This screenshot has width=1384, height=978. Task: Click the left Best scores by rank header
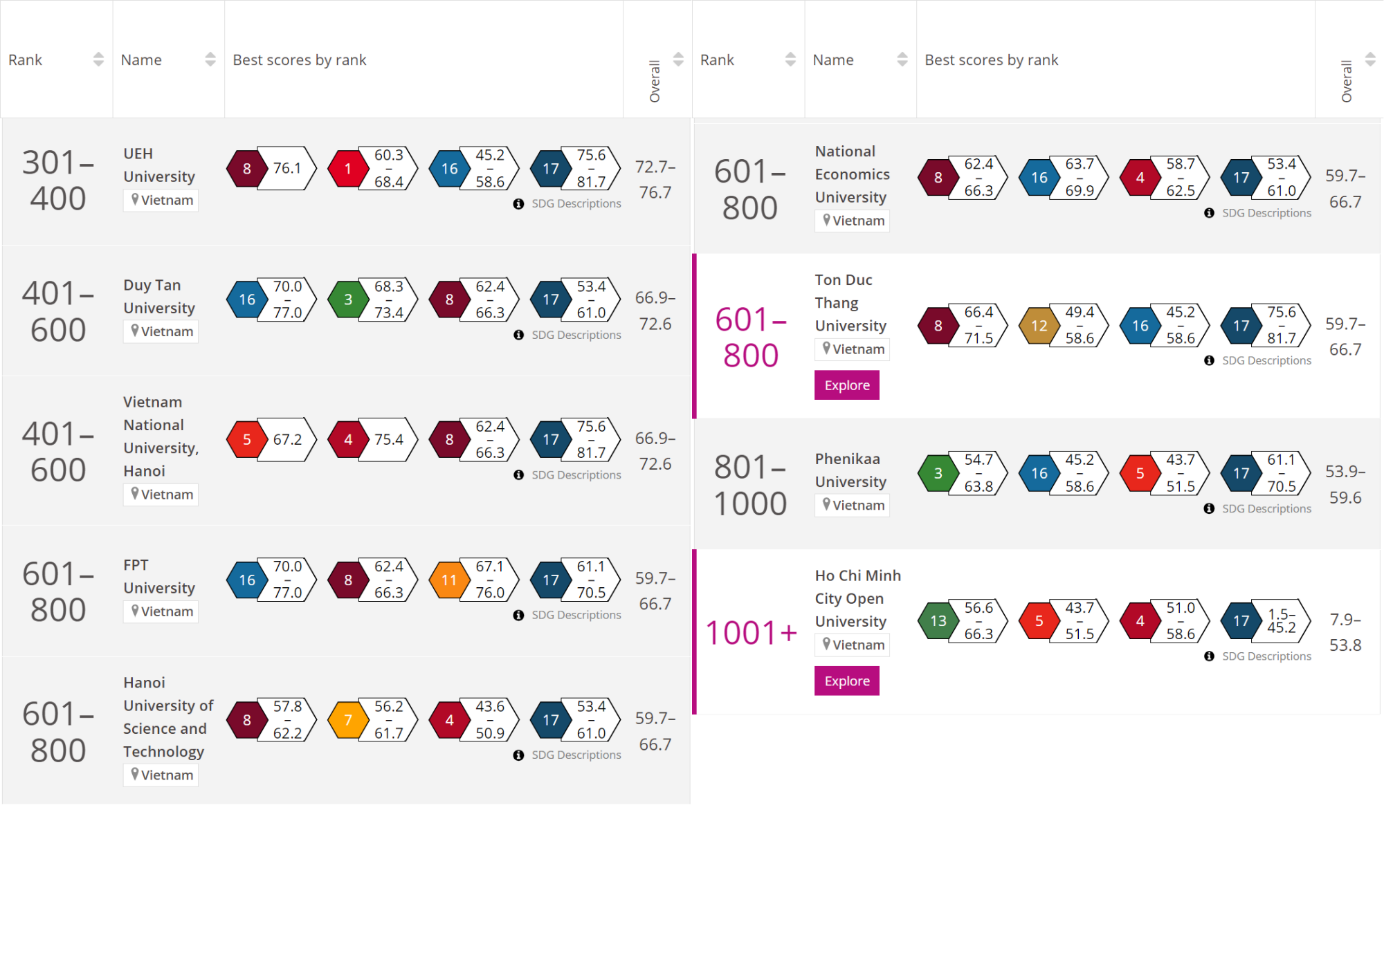point(299,60)
